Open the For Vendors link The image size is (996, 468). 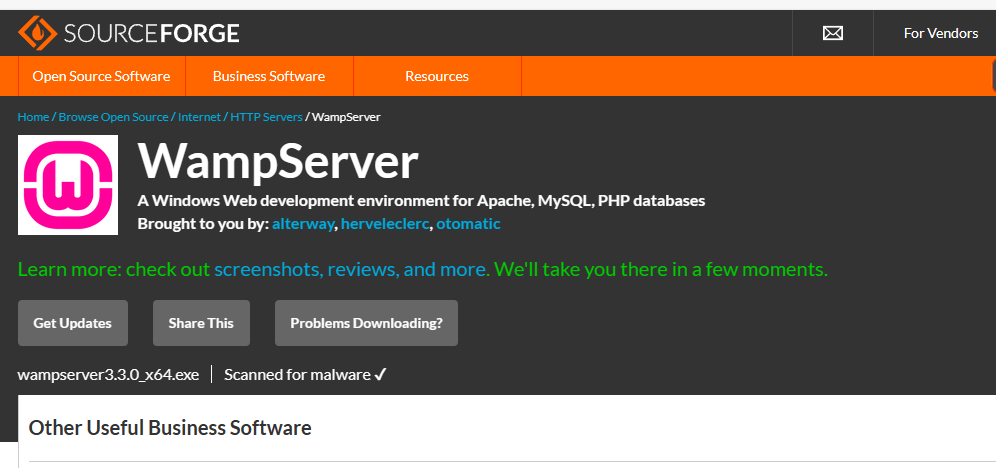coord(940,33)
